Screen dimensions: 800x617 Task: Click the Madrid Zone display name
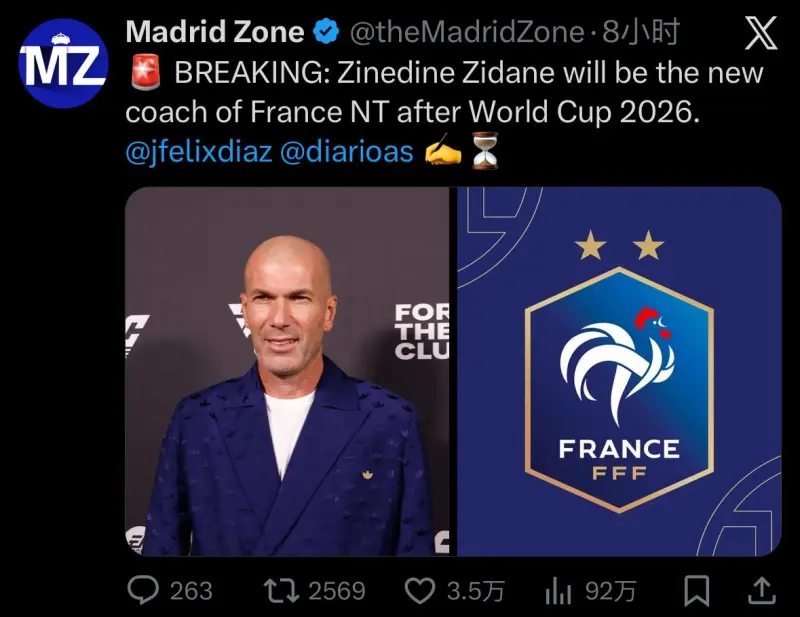click(x=214, y=33)
